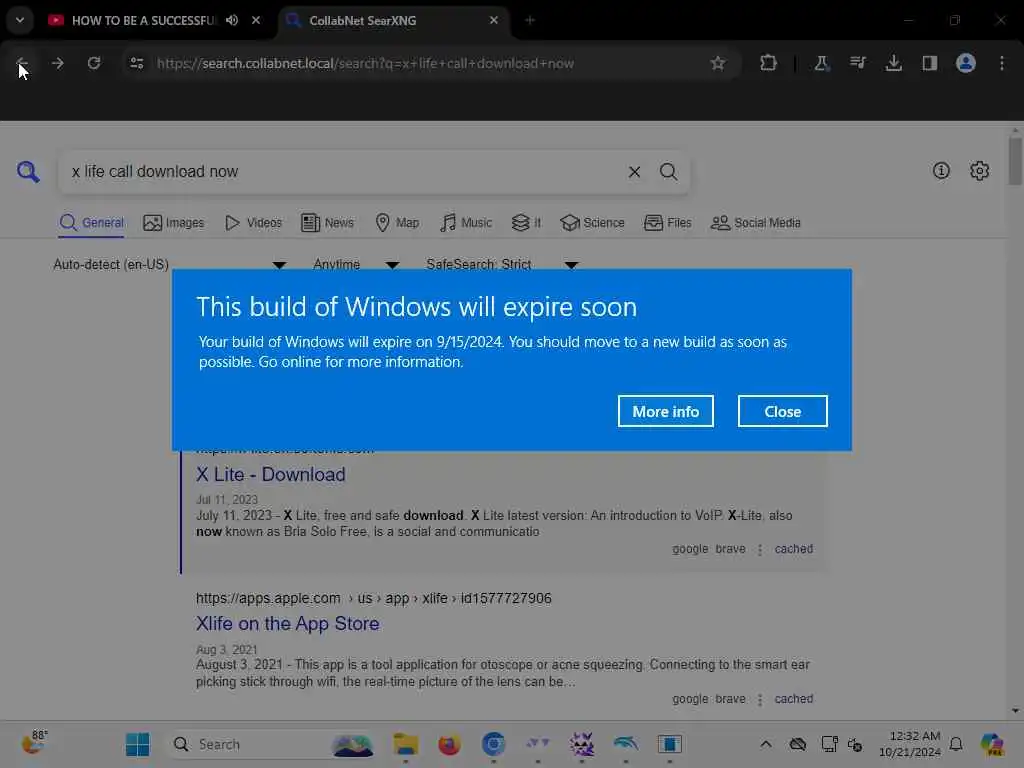Switch to Science search category
This screenshot has width=1024, height=768.
click(592, 223)
